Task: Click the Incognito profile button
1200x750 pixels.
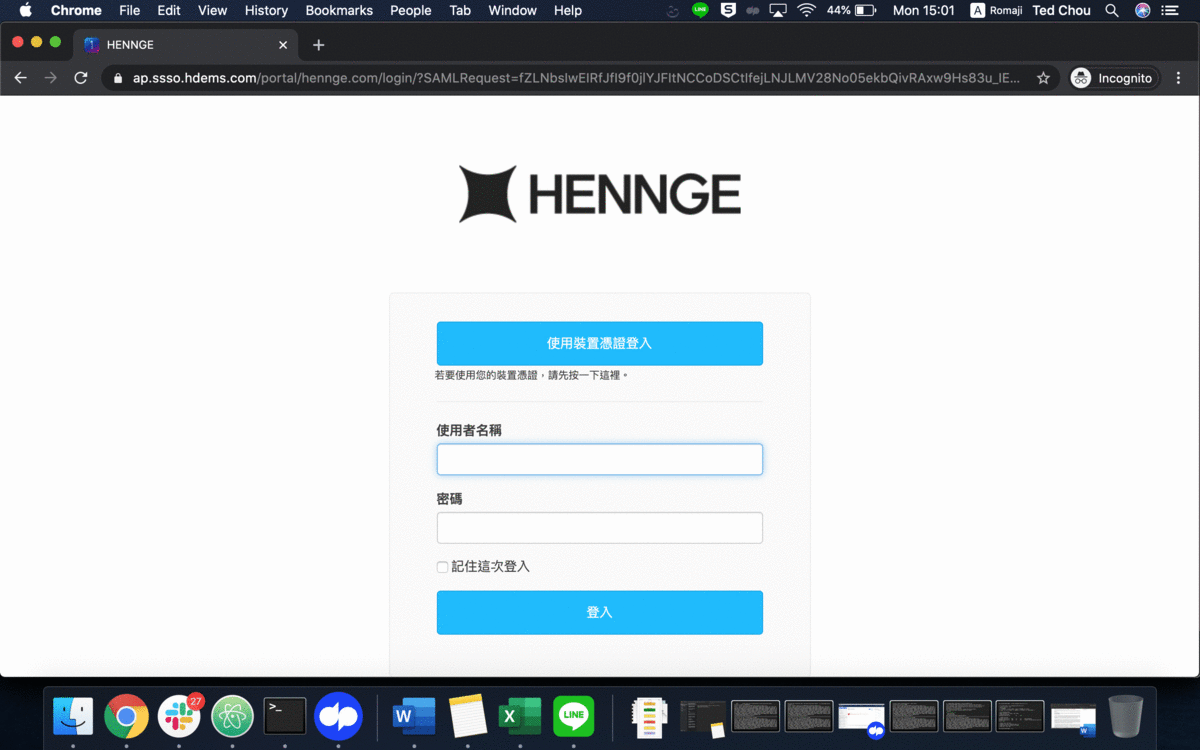Action: click(x=1113, y=78)
